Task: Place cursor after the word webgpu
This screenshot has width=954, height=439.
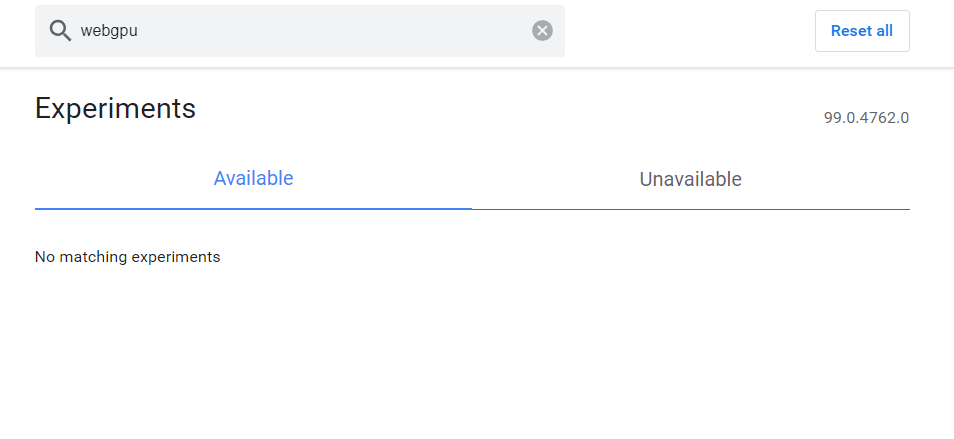Action: [x=138, y=31]
